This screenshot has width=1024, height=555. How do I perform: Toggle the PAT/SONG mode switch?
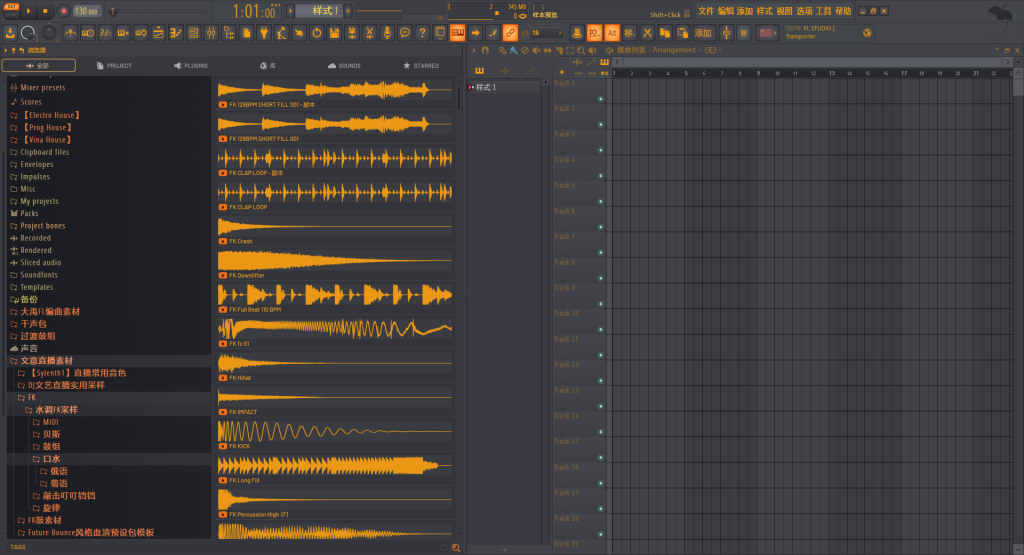pos(12,11)
